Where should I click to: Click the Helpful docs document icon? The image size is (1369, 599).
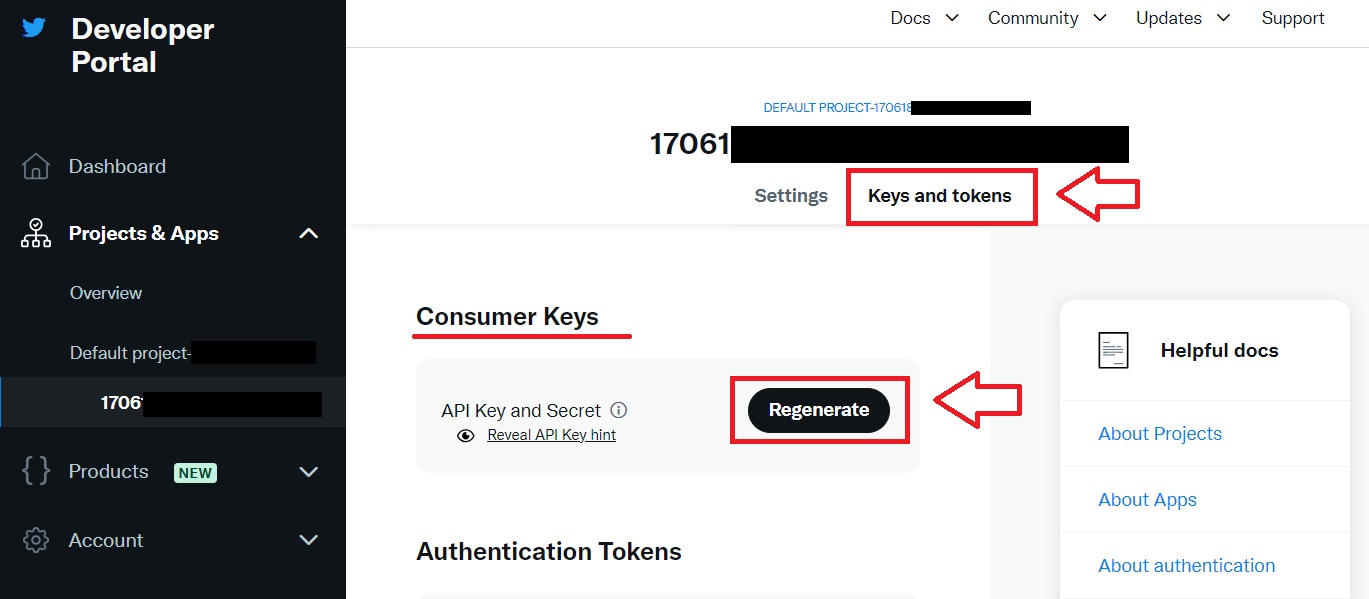(1113, 350)
